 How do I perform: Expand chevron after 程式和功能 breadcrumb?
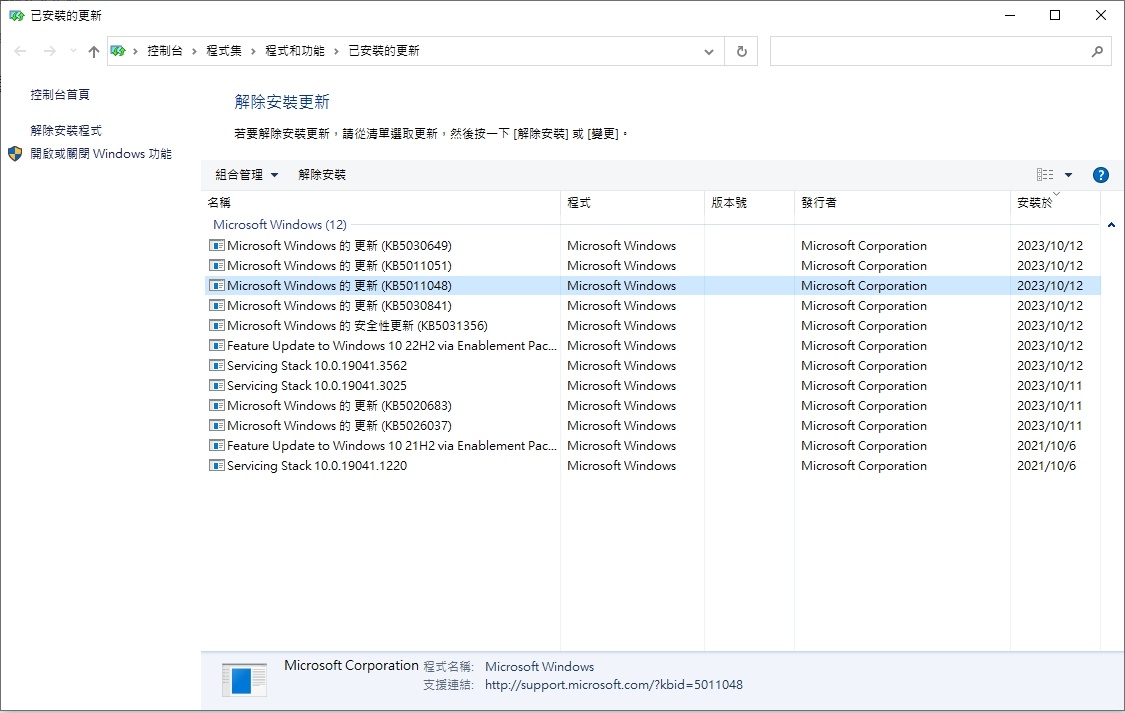pyautogui.click(x=336, y=52)
